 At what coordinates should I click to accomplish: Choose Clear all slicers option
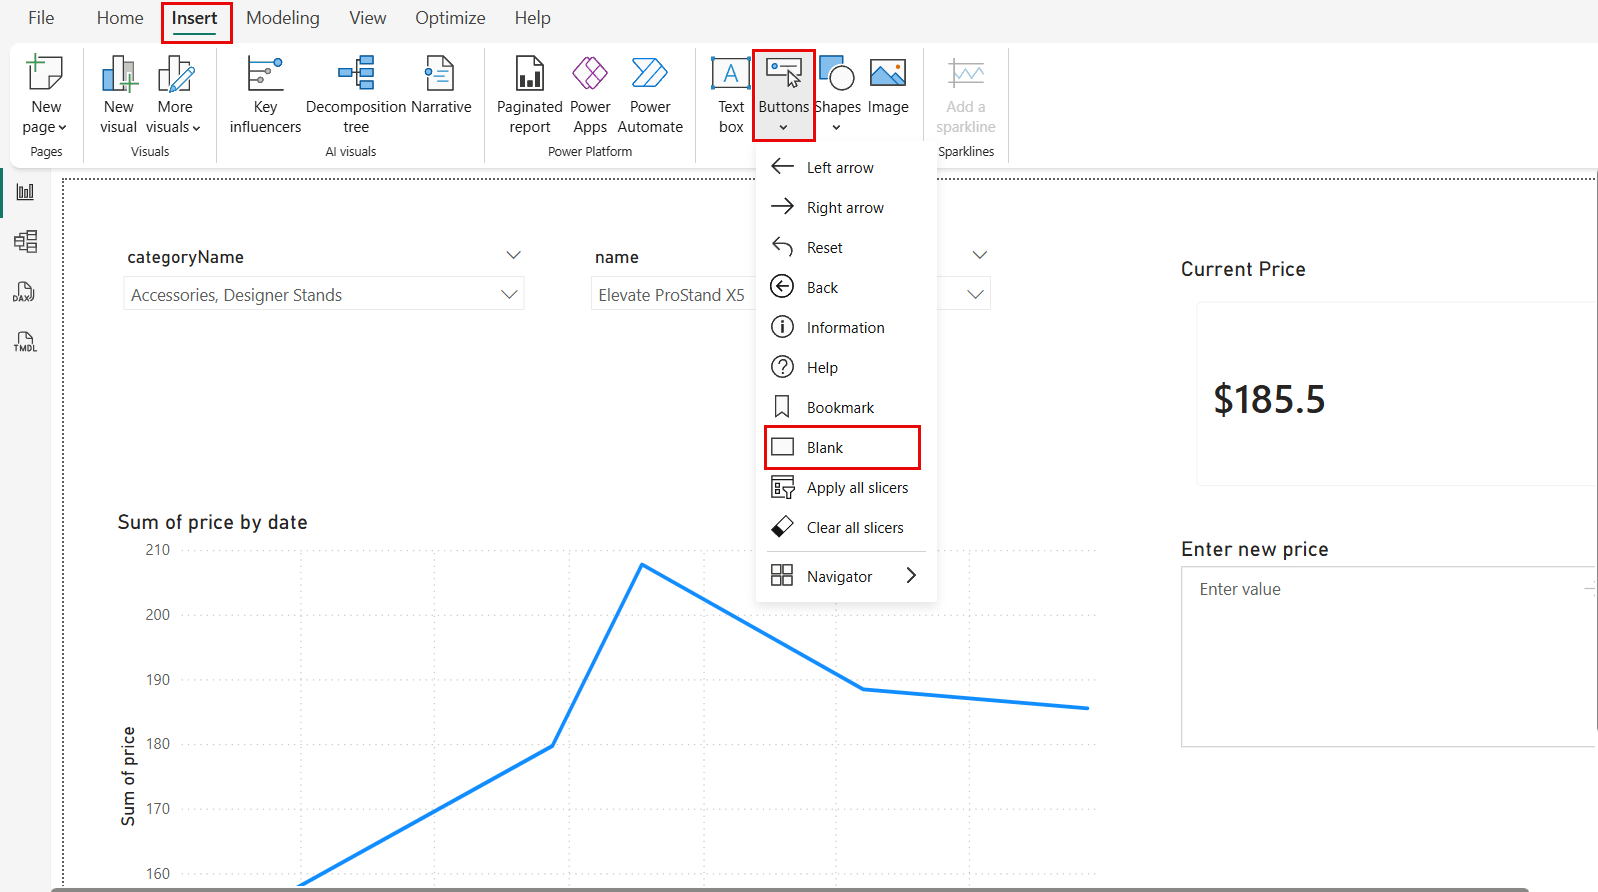click(x=846, y=527)
